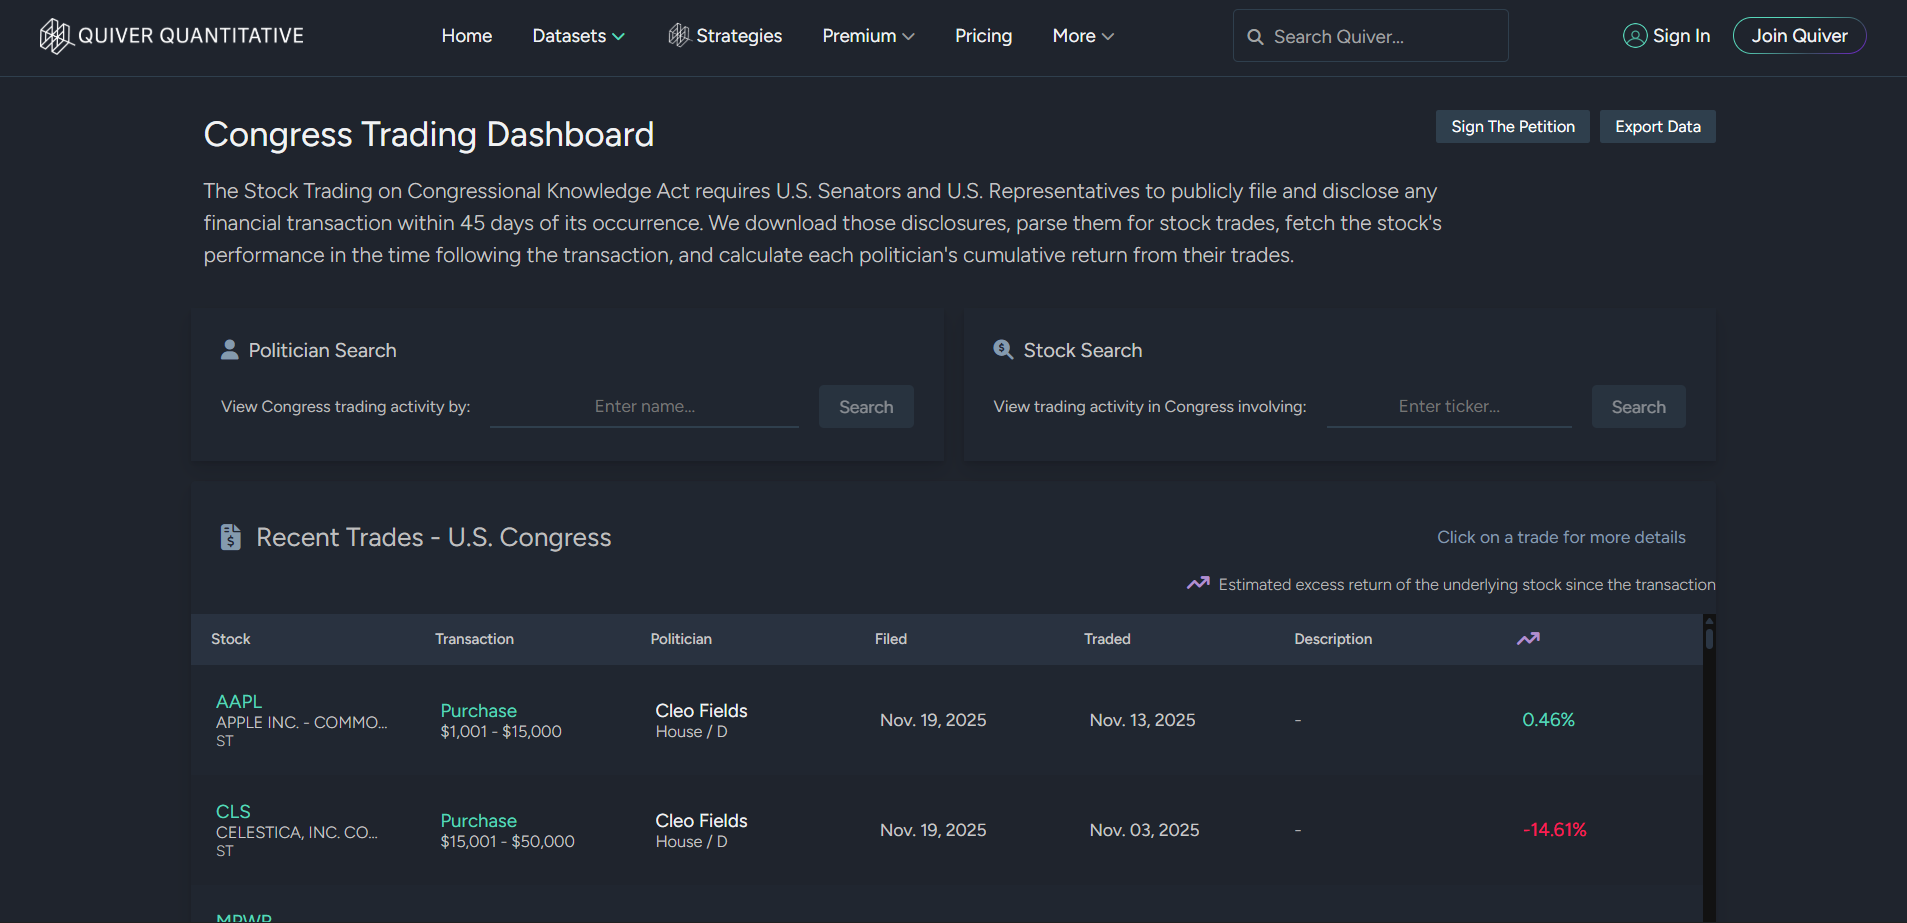Screen dimensions: 1907x923
Task: Focus the Enter ticker input field
Action: click(1448, 407)
